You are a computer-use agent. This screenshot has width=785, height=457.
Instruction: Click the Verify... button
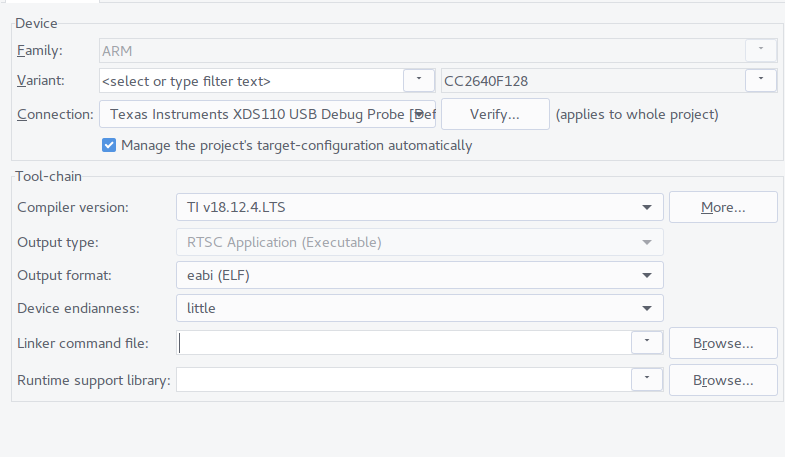(495, 114)
